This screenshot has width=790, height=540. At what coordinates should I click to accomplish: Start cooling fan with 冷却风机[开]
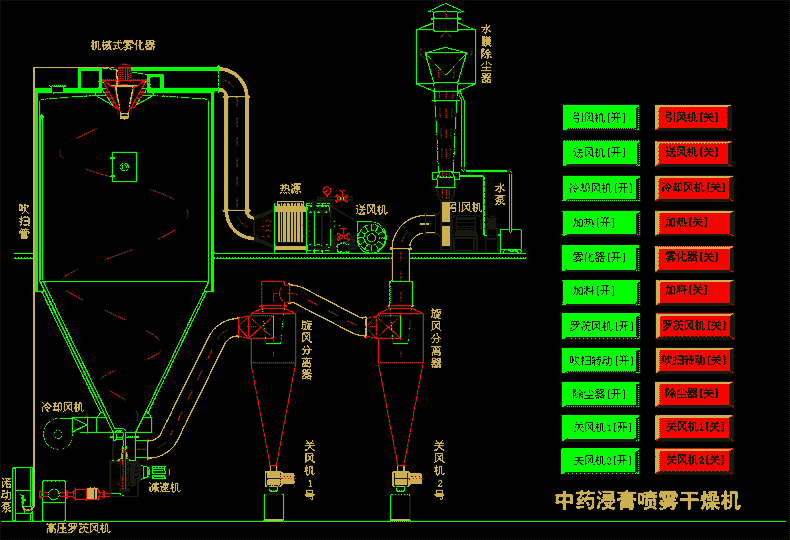click(600, 188)
